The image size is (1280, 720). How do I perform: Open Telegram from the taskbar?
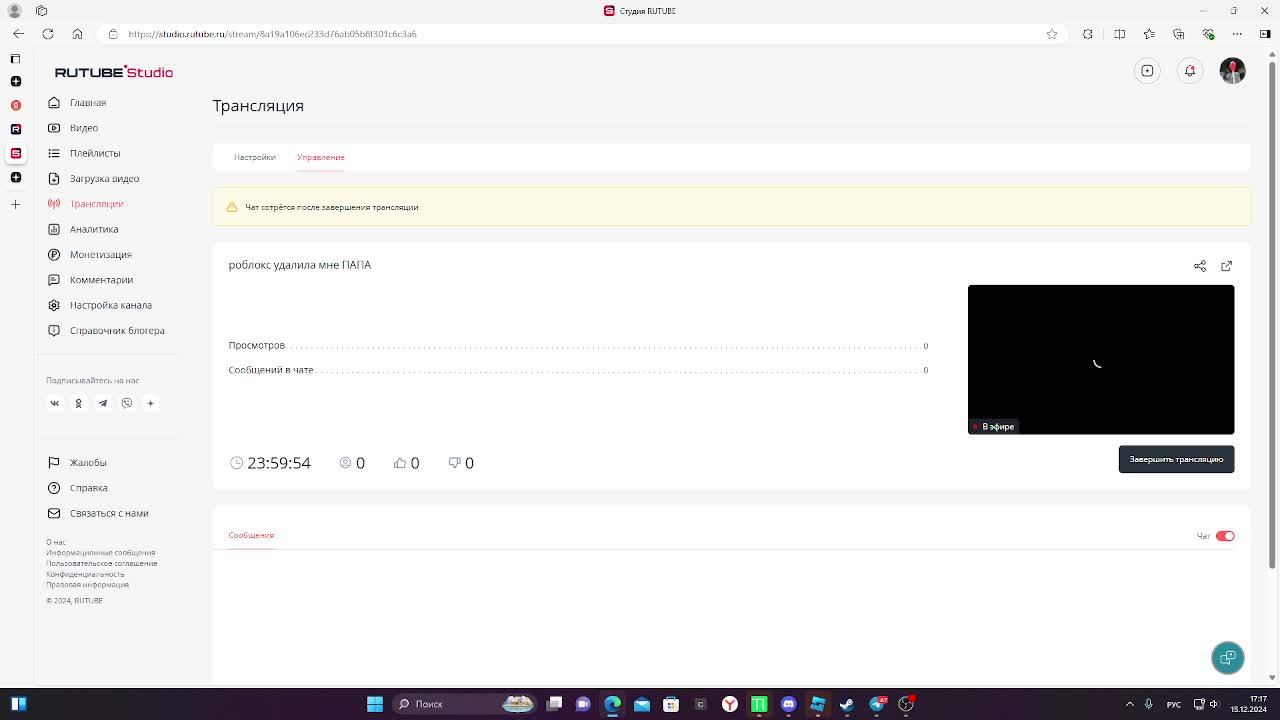coord(877,704)
